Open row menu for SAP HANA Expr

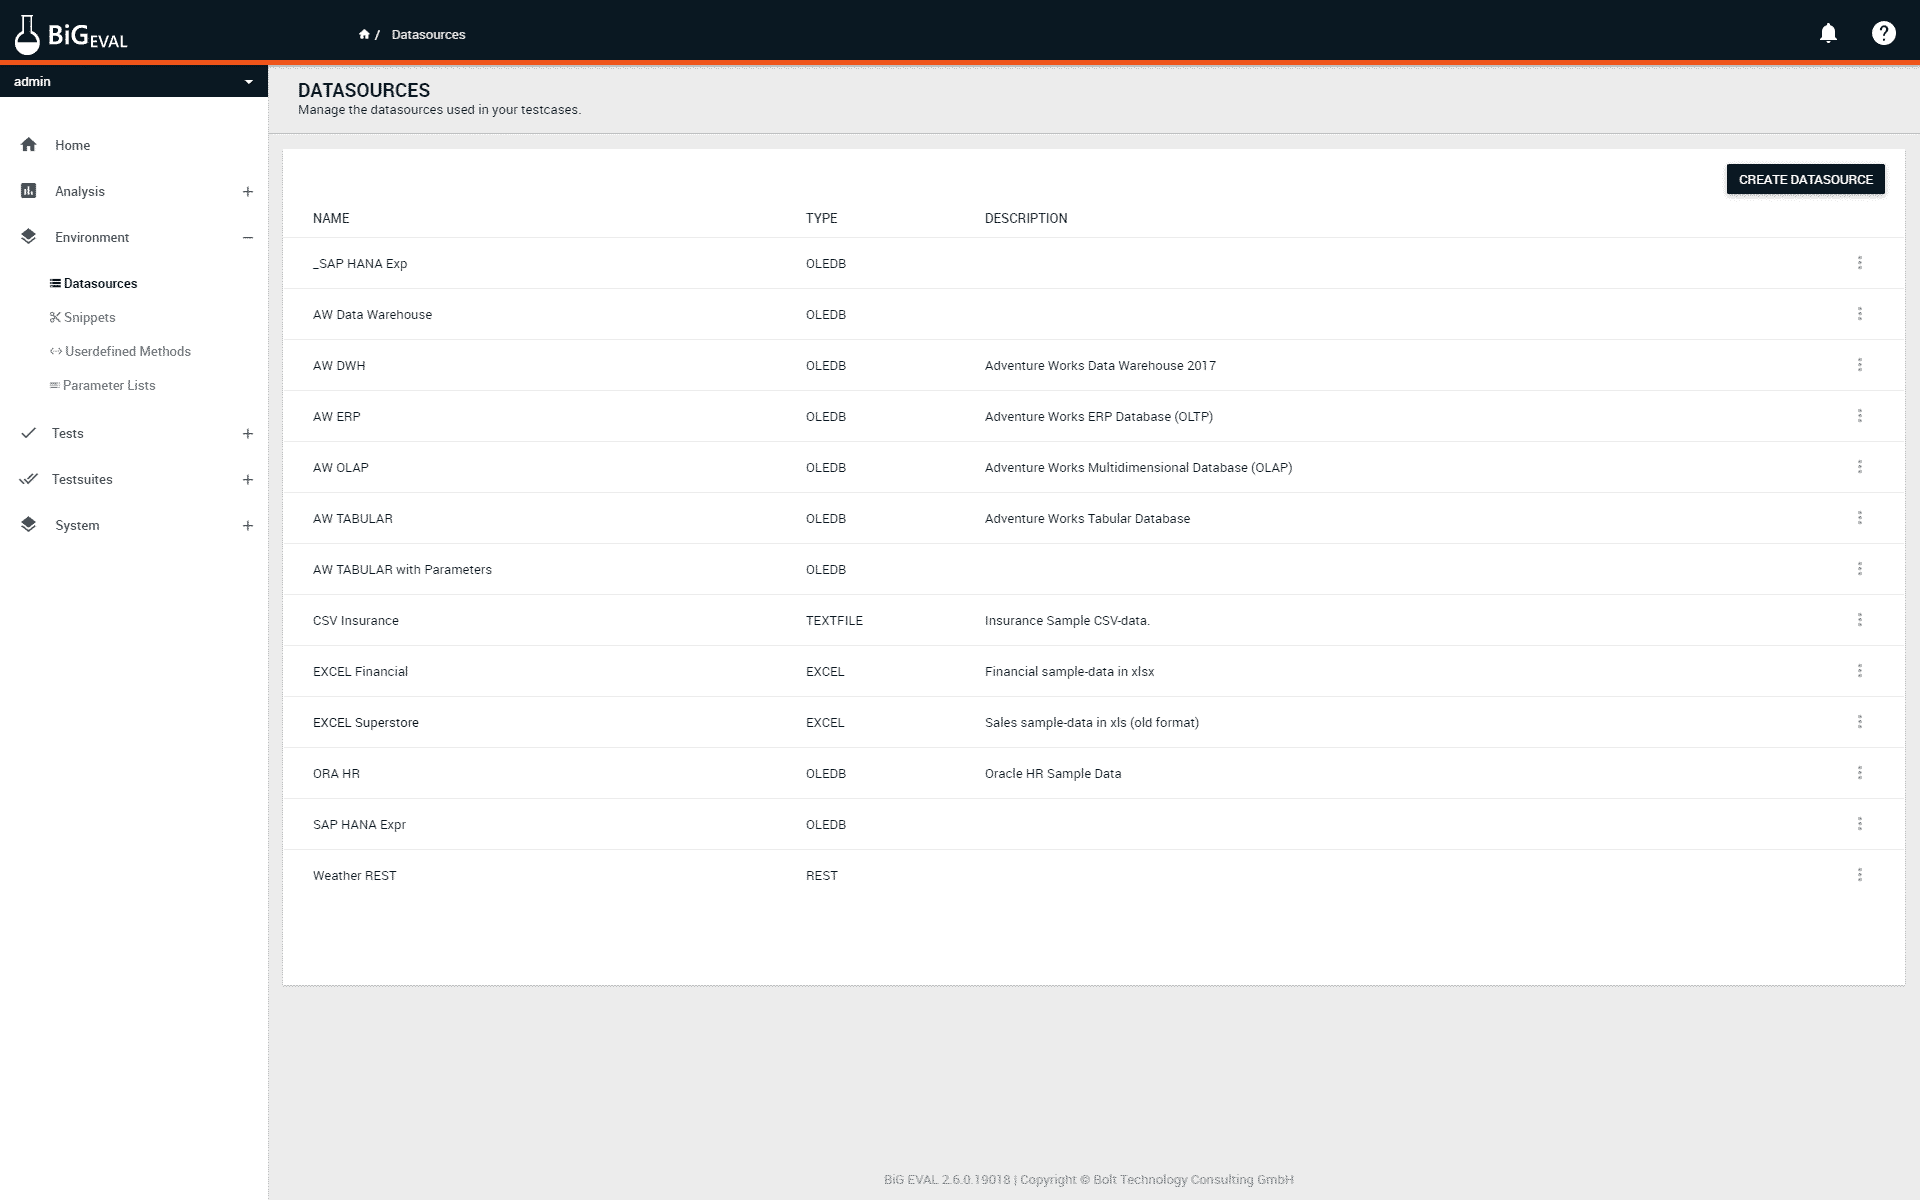tap(1859, 824)
